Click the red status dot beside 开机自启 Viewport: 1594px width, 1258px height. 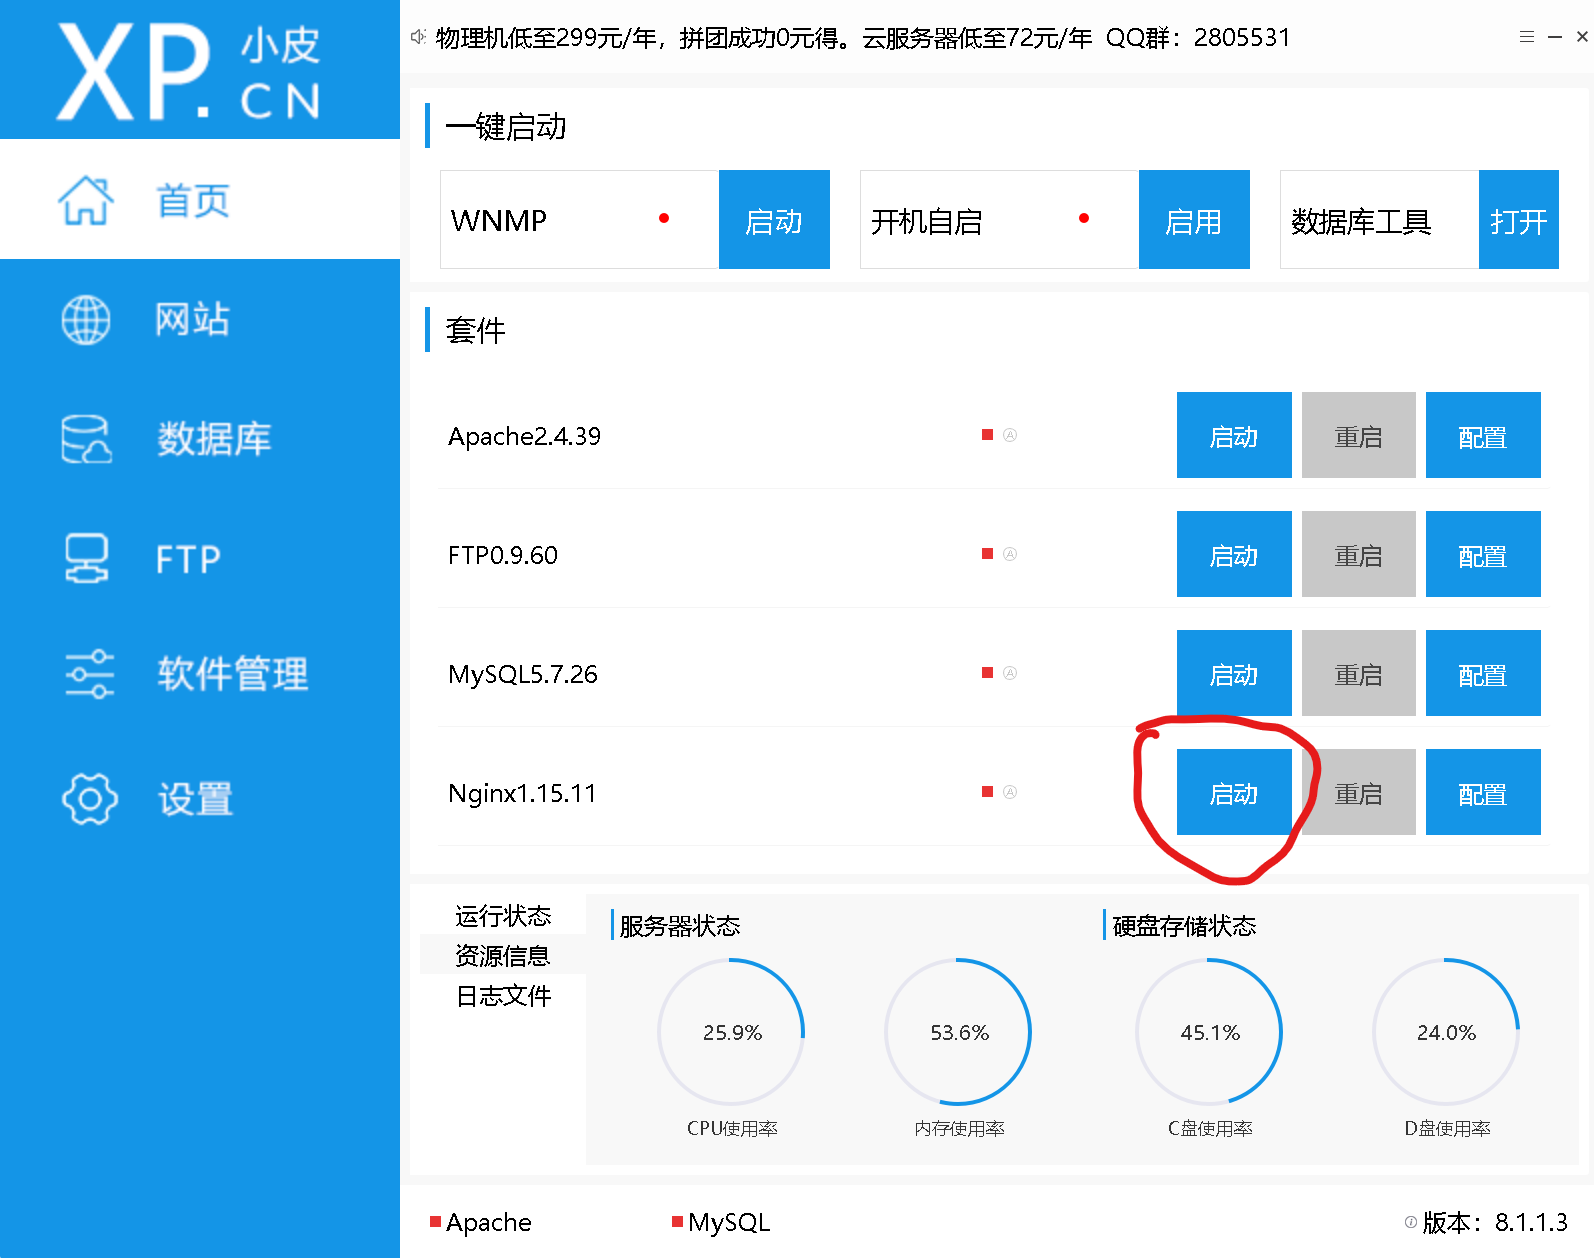(x=1084, y=218)
